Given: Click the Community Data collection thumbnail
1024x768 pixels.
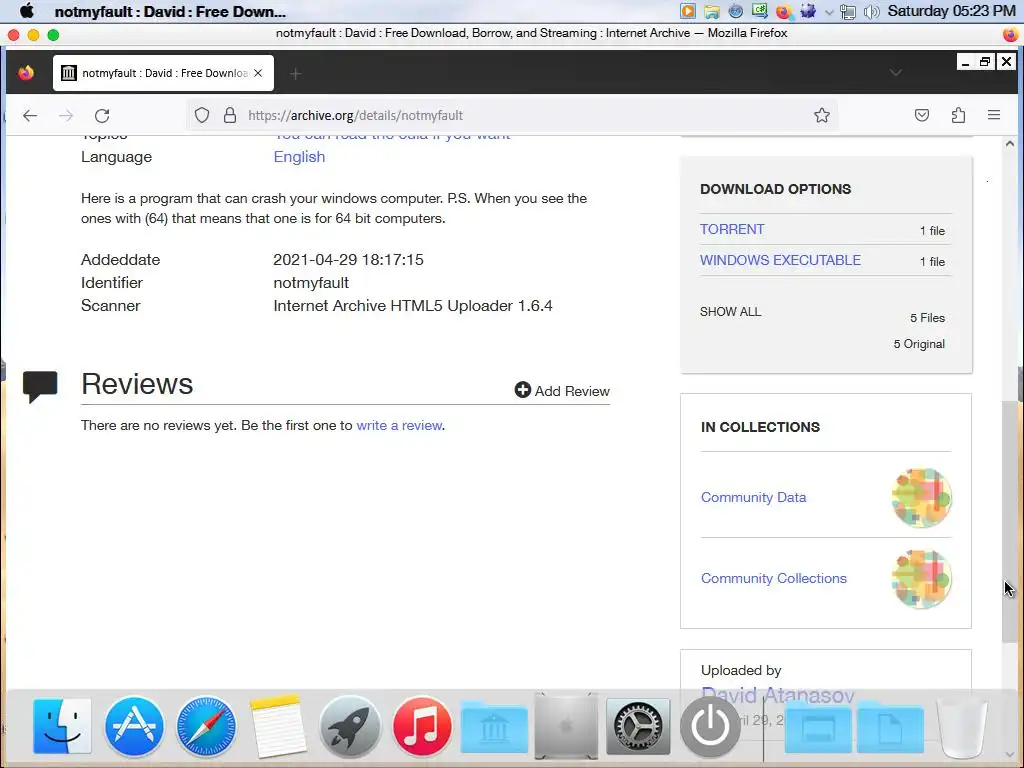Looking at the screenshot, I should click(x=921, y=498).
